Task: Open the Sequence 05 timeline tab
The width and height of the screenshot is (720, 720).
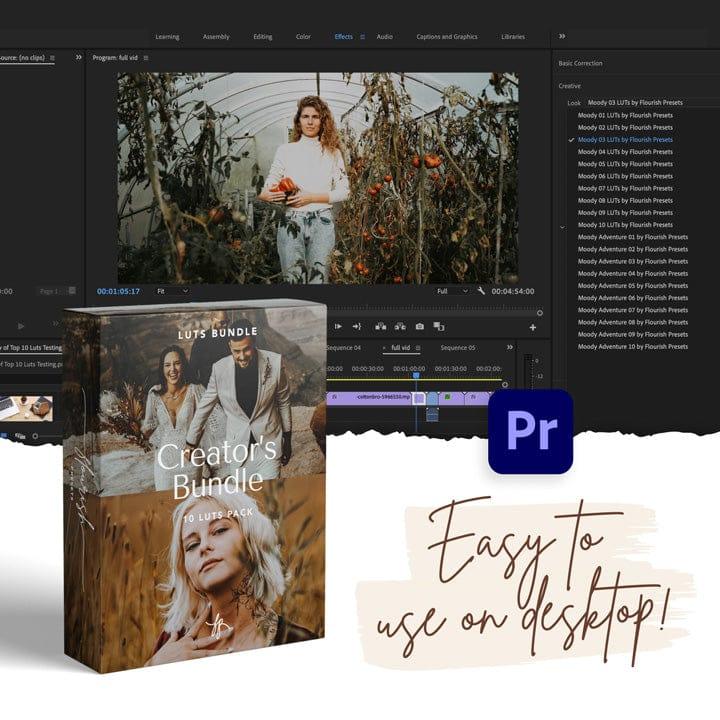Action: (x=458, y=348)
